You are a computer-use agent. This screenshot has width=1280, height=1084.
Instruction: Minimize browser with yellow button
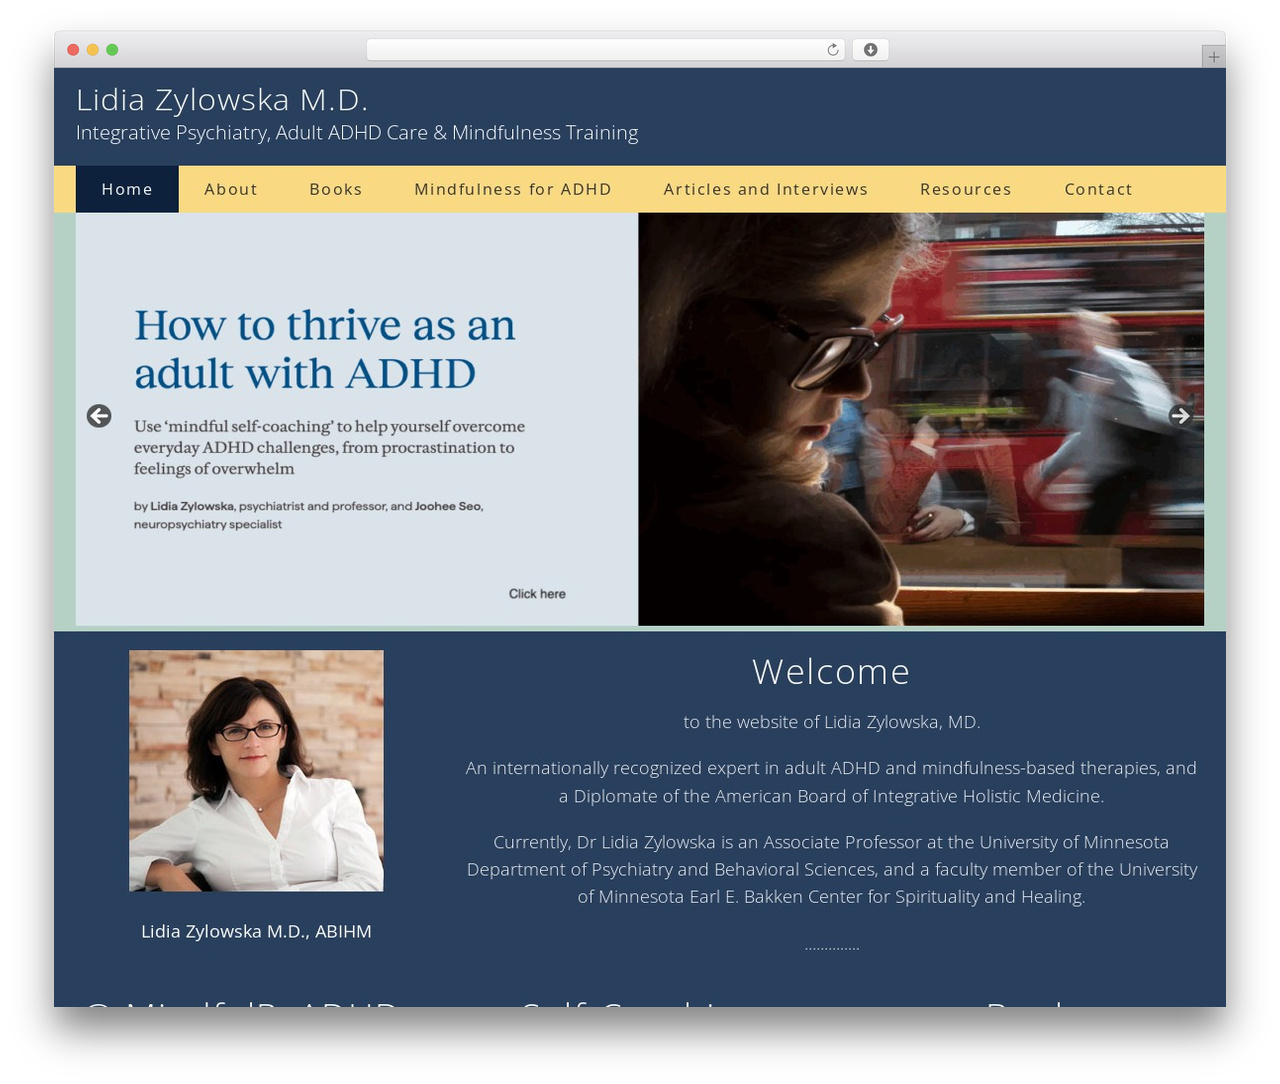coord(93,50)
